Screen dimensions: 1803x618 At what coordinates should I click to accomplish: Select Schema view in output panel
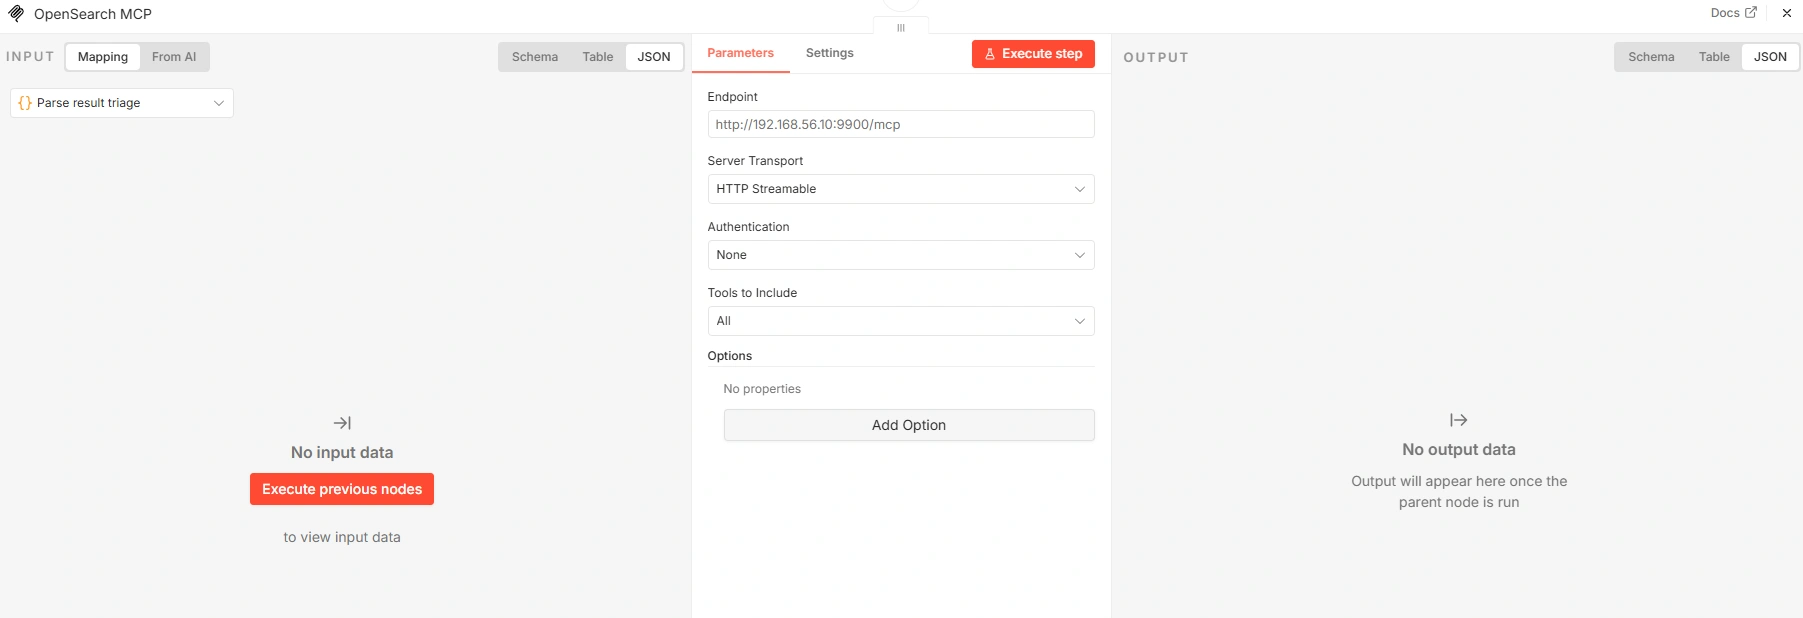click(1651, 57)
